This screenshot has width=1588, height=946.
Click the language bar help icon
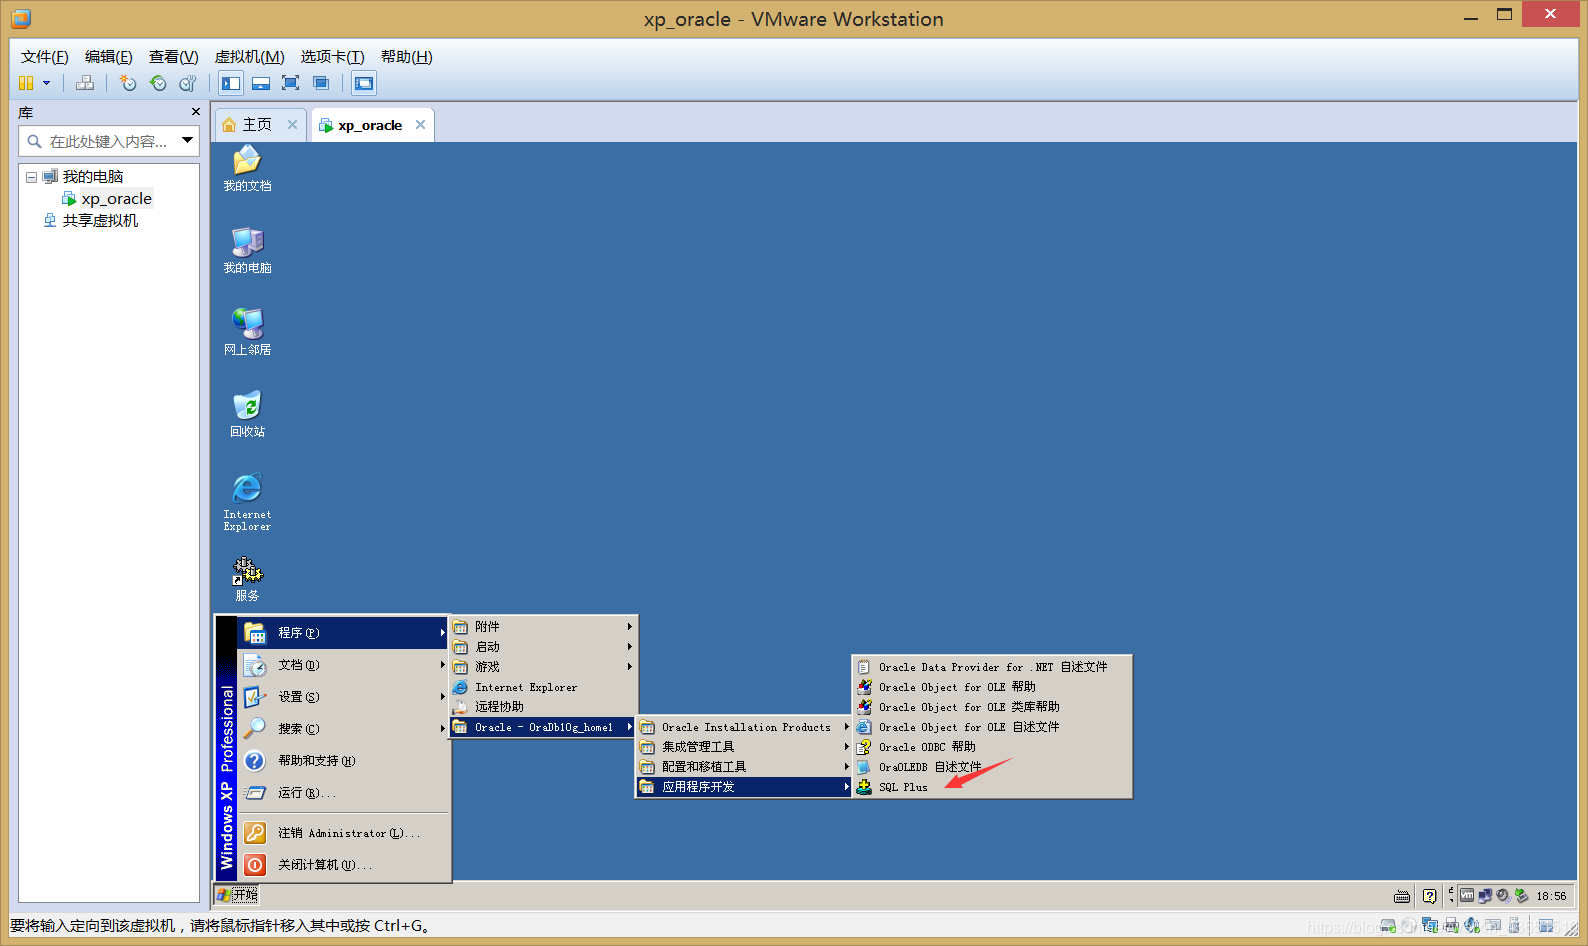[x=1430, y=896]
